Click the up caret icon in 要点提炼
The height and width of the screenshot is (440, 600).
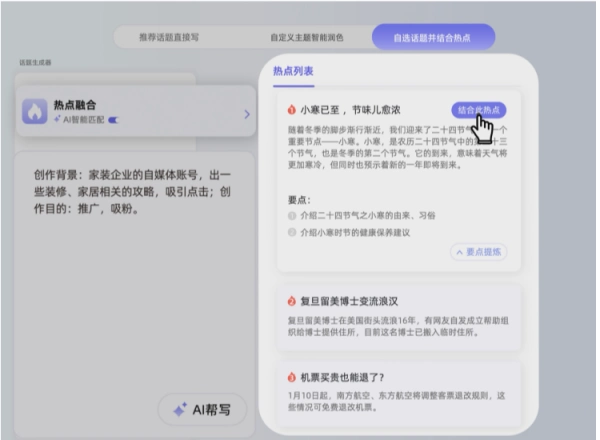tap(460, 252)
